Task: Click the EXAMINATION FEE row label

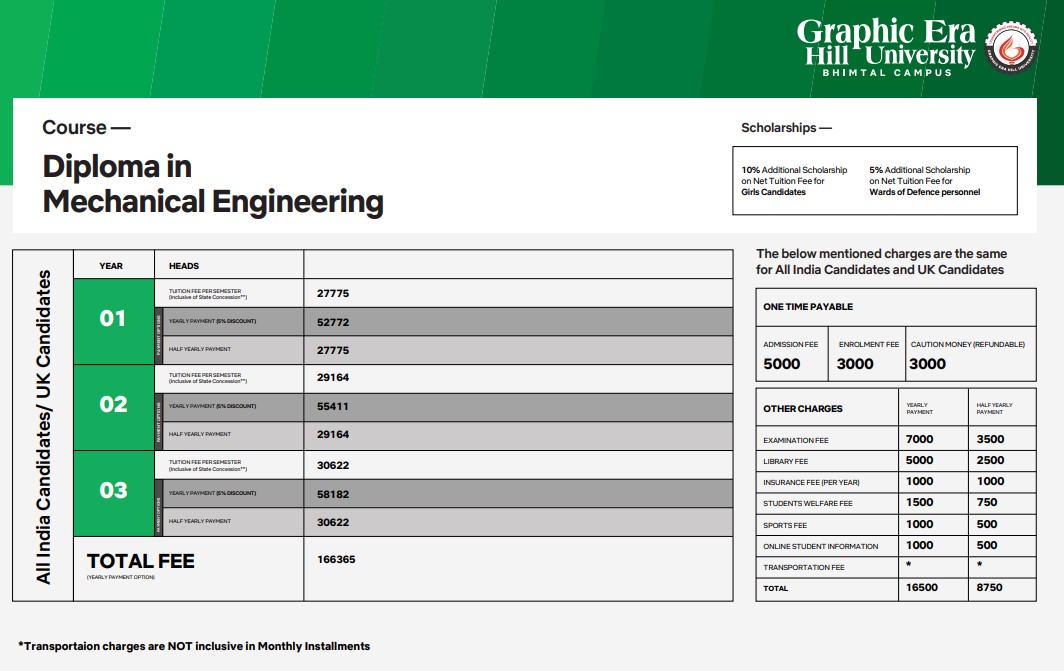Action: [796, 440]
